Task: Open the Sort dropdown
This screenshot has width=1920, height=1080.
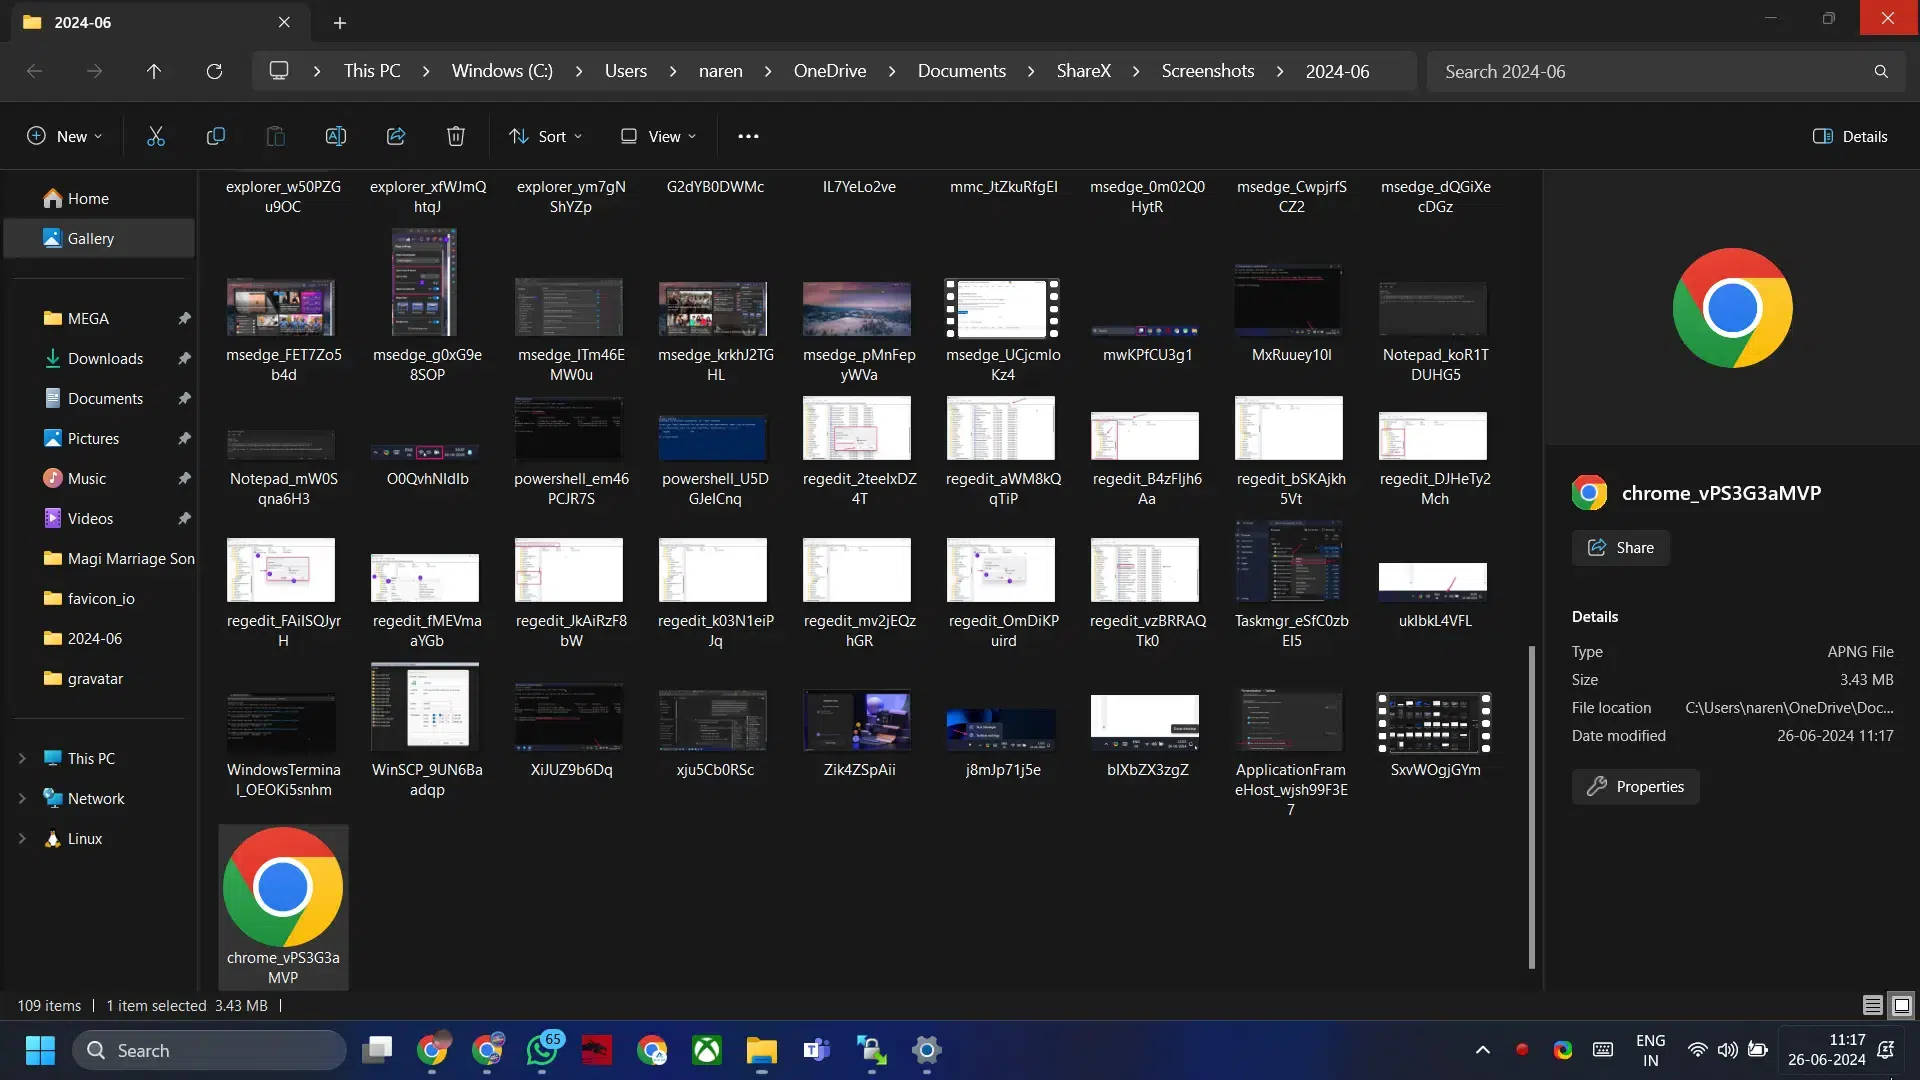Action: click(546, 136)
